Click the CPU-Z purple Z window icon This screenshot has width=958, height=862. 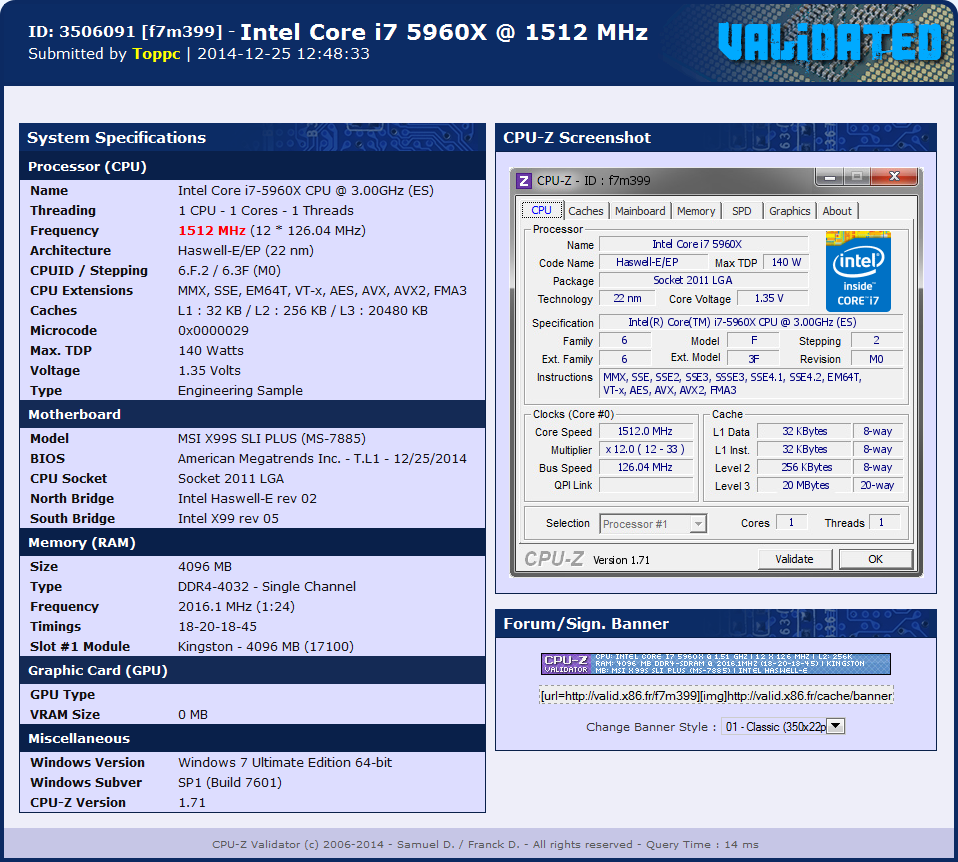click(524, 180)
